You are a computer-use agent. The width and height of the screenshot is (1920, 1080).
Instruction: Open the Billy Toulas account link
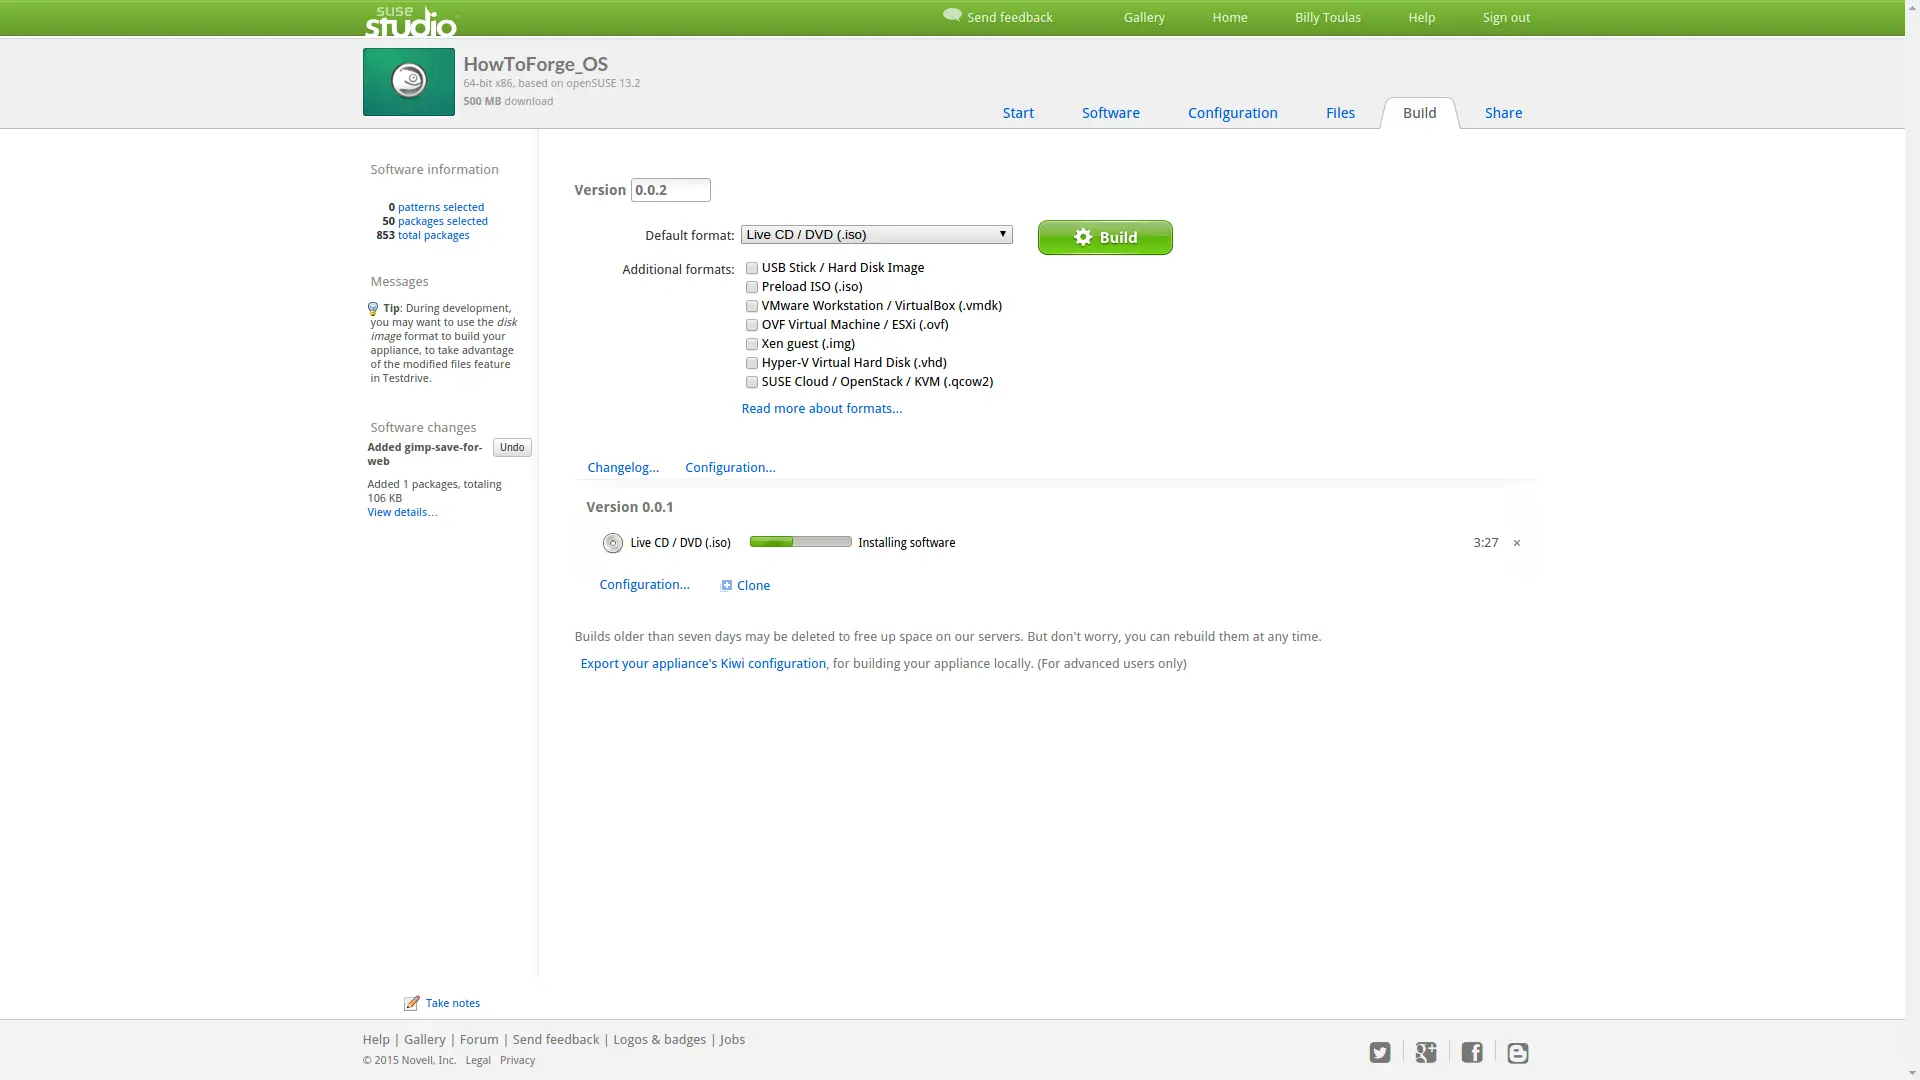click(1328, 18)
